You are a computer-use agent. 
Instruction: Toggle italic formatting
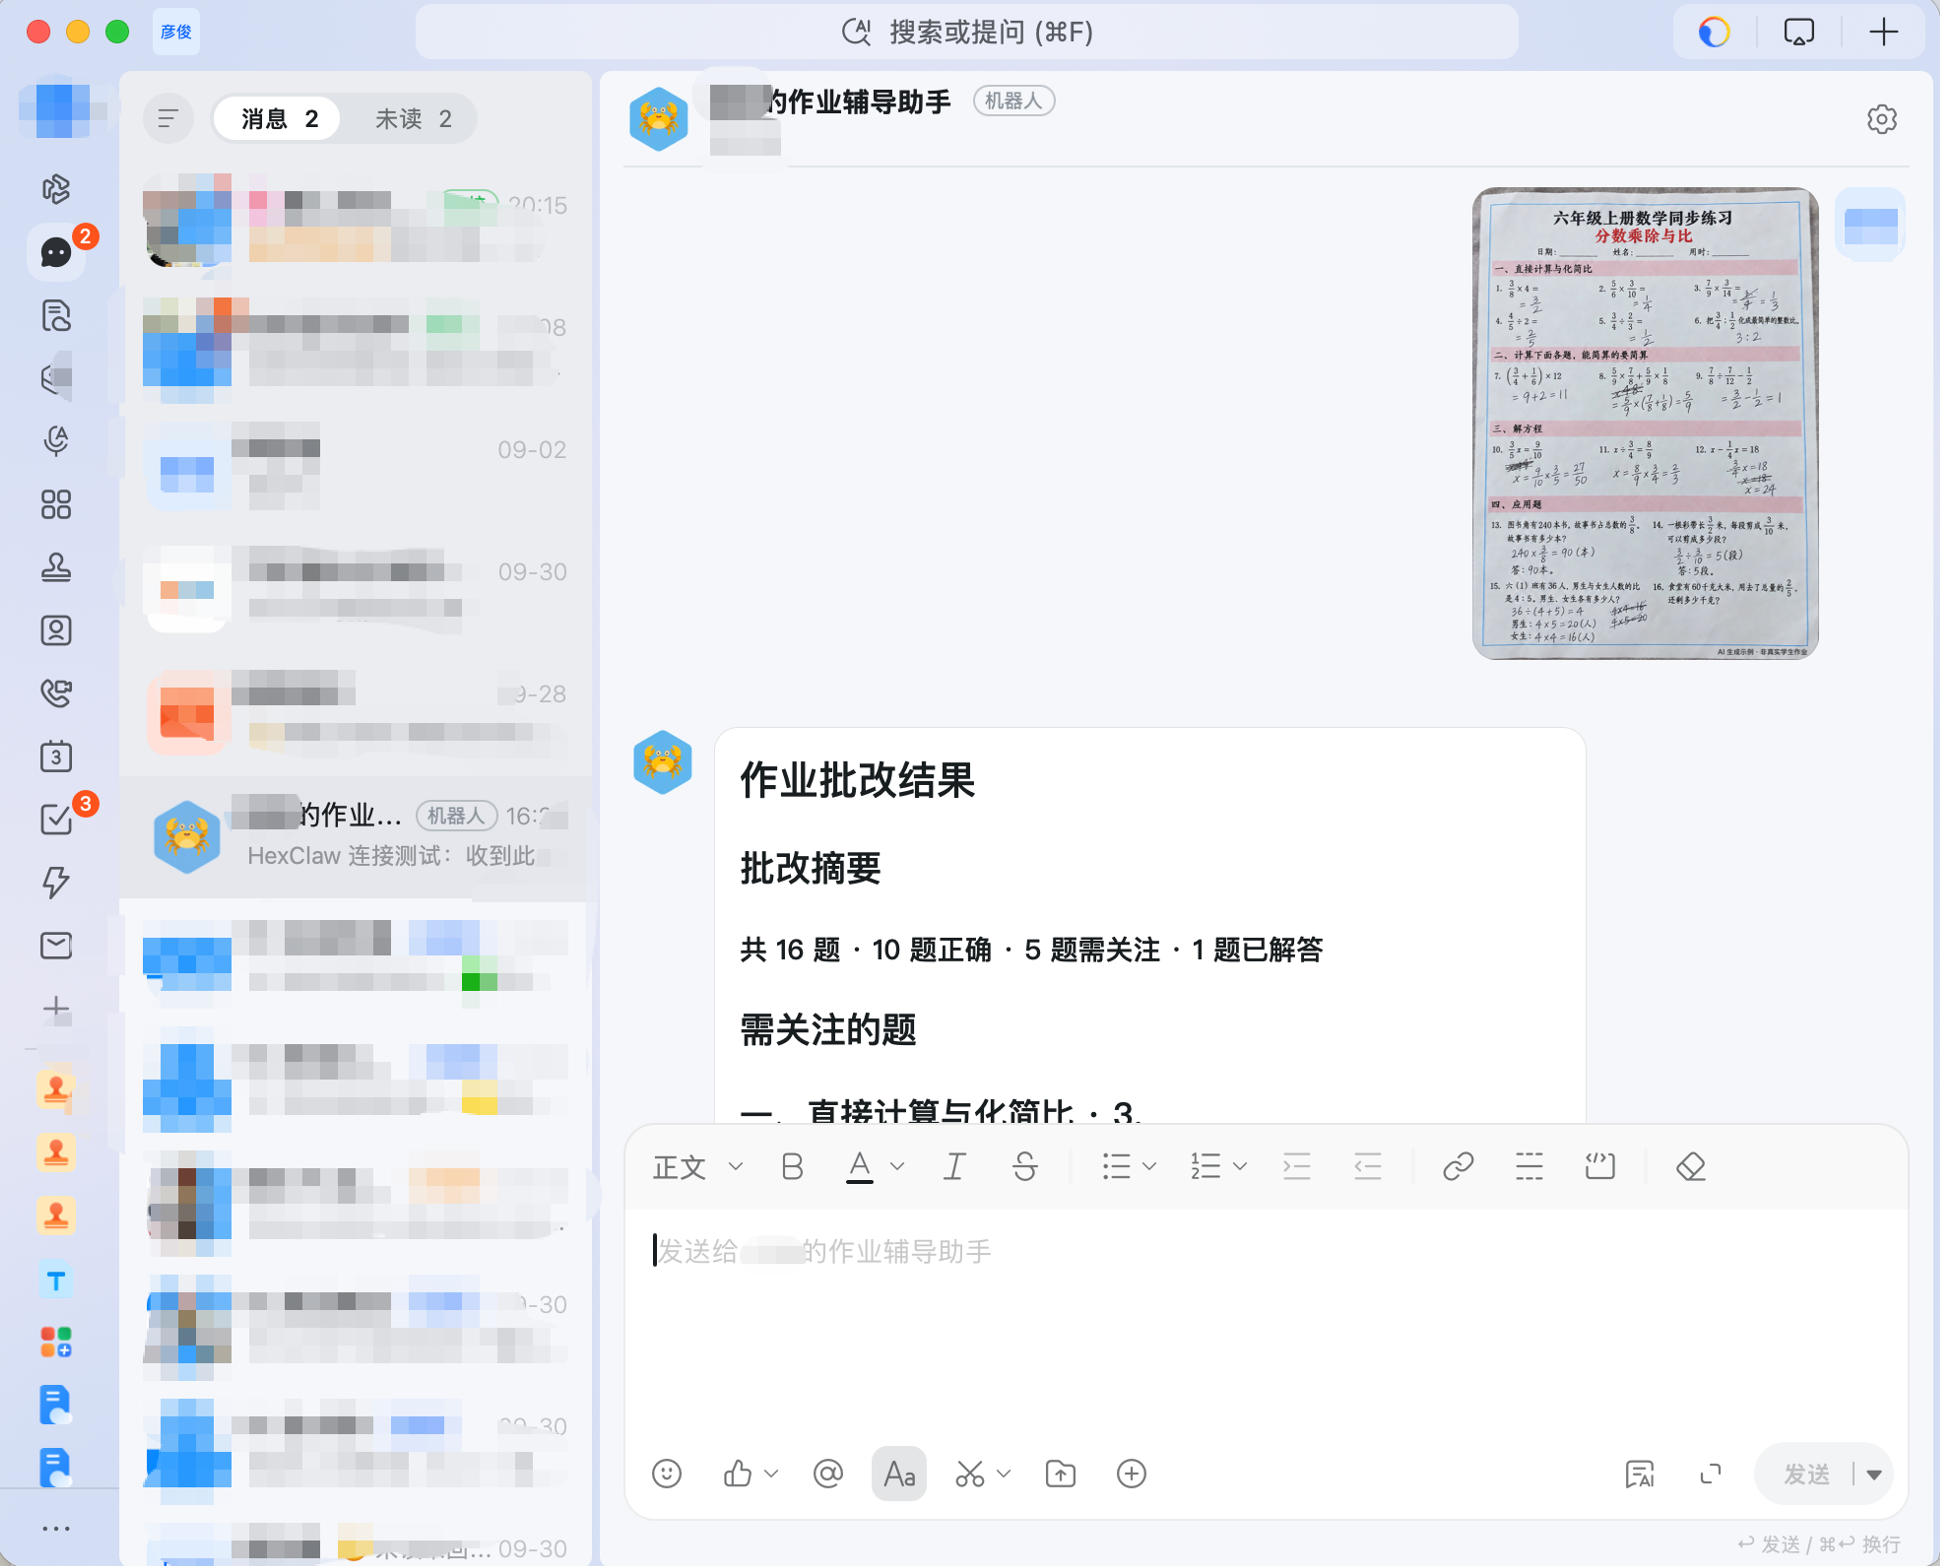pos(954,1166)
